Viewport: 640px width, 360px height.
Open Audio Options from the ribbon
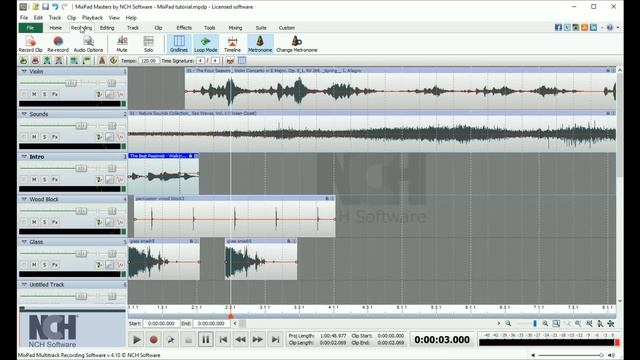tap(88, 44)
